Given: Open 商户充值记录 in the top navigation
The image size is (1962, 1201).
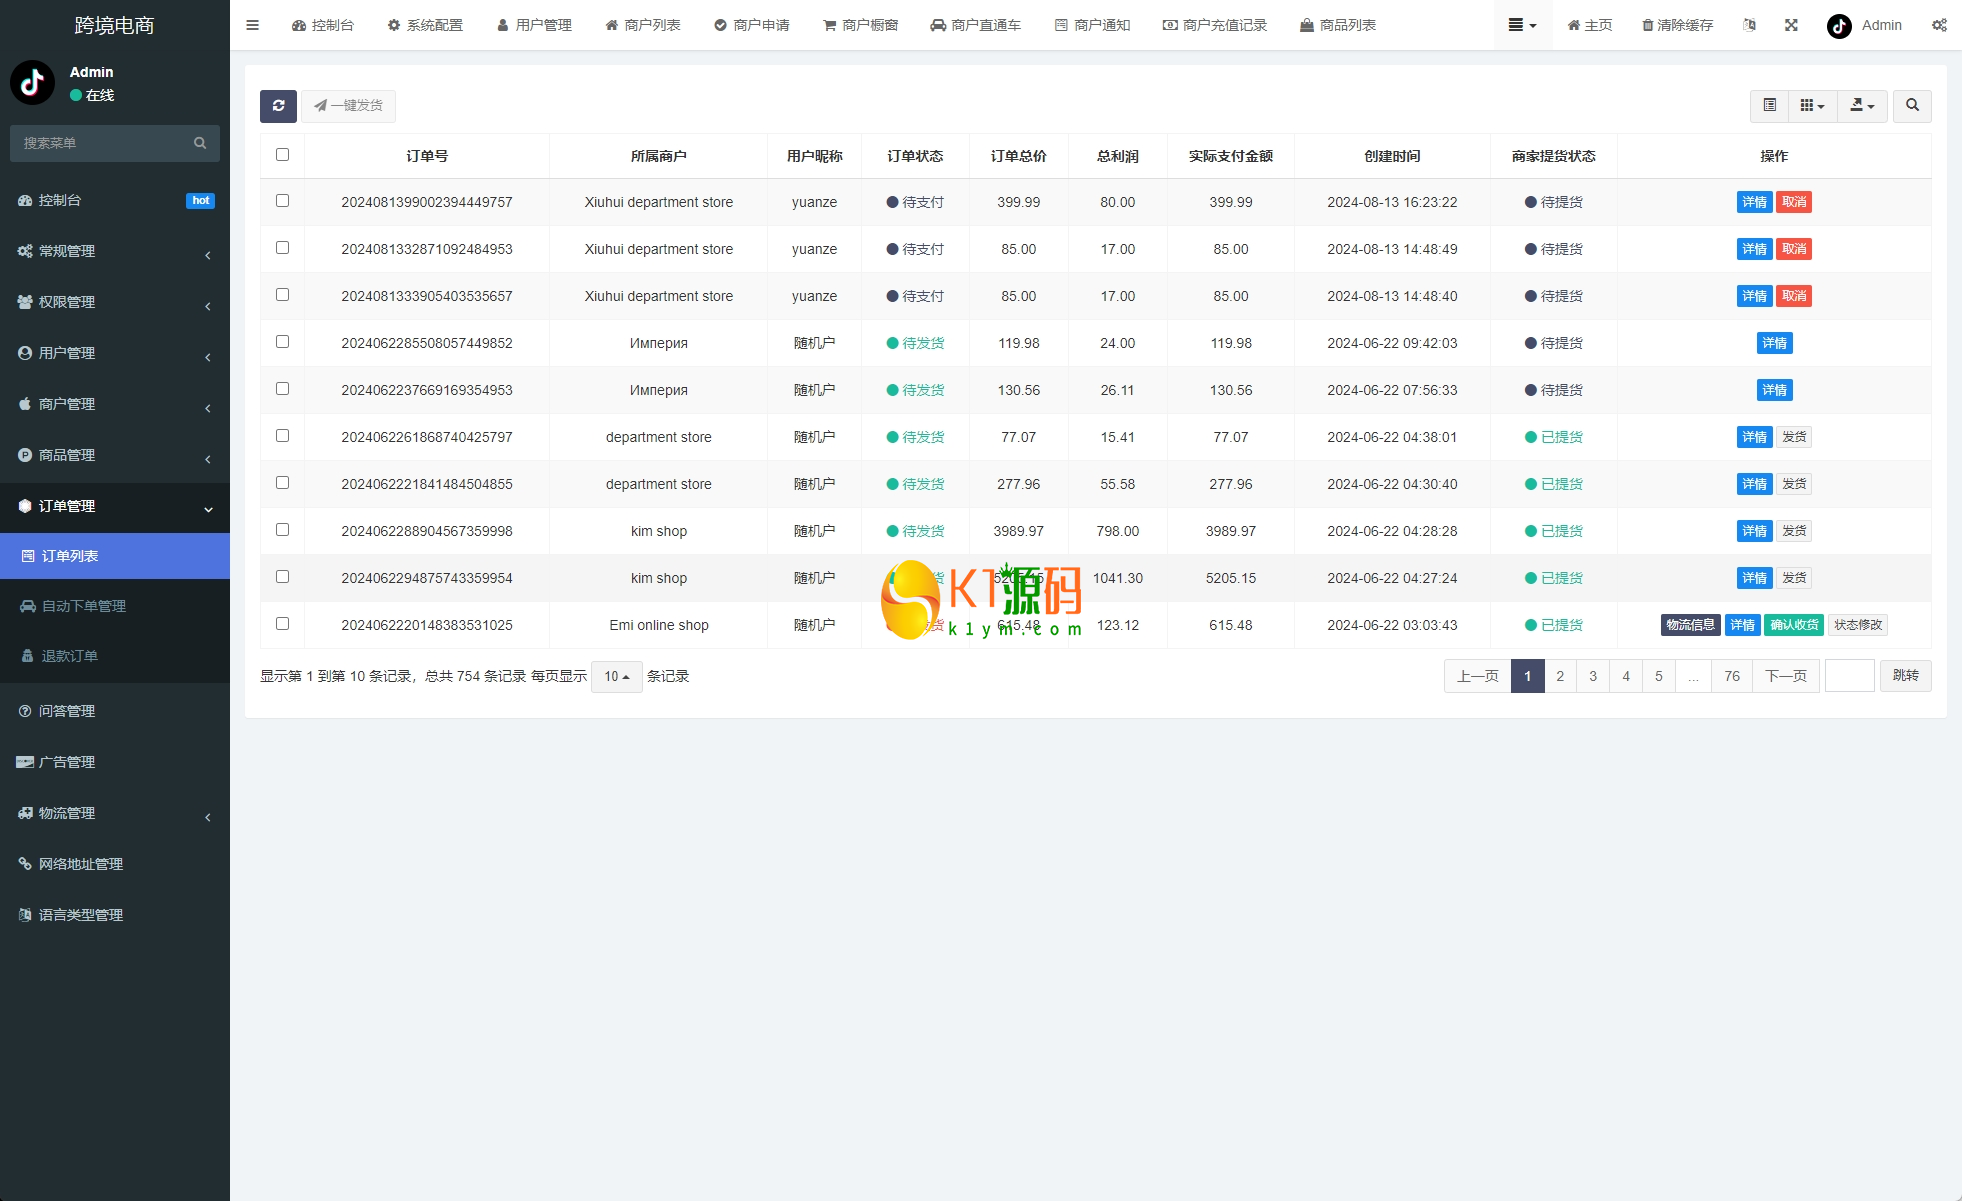Looking at the screenshot, I should [x=1214, y=25].
